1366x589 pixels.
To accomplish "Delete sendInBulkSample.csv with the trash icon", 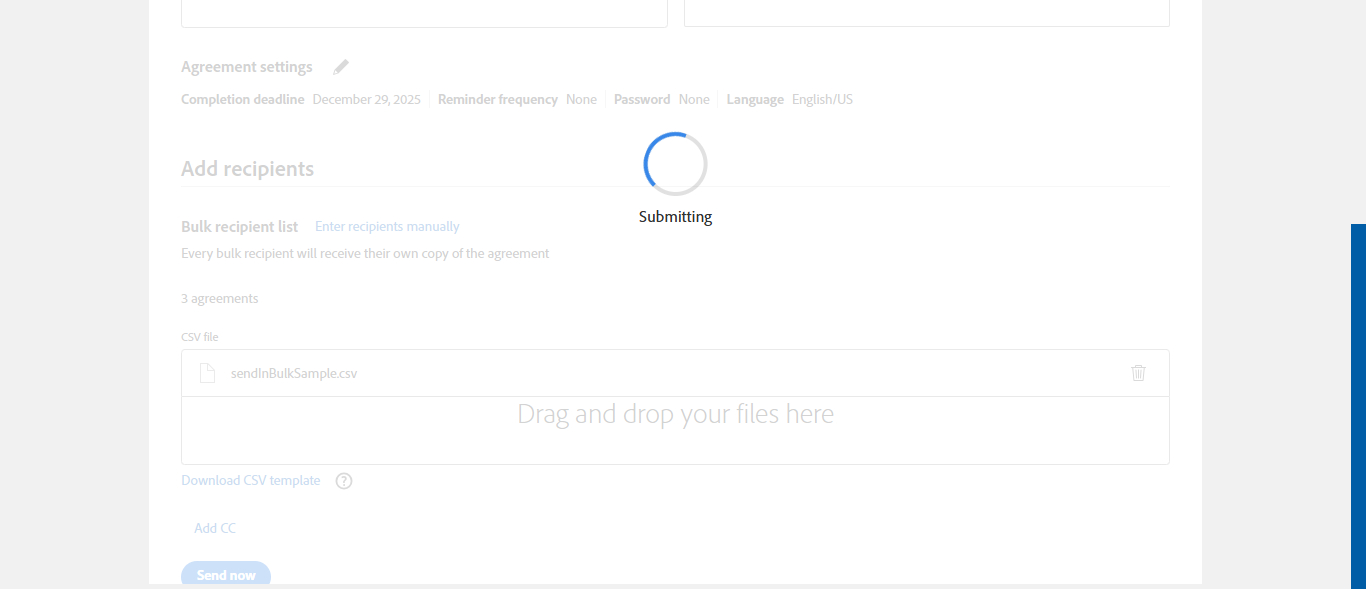I will click(x=1138, y=373).
